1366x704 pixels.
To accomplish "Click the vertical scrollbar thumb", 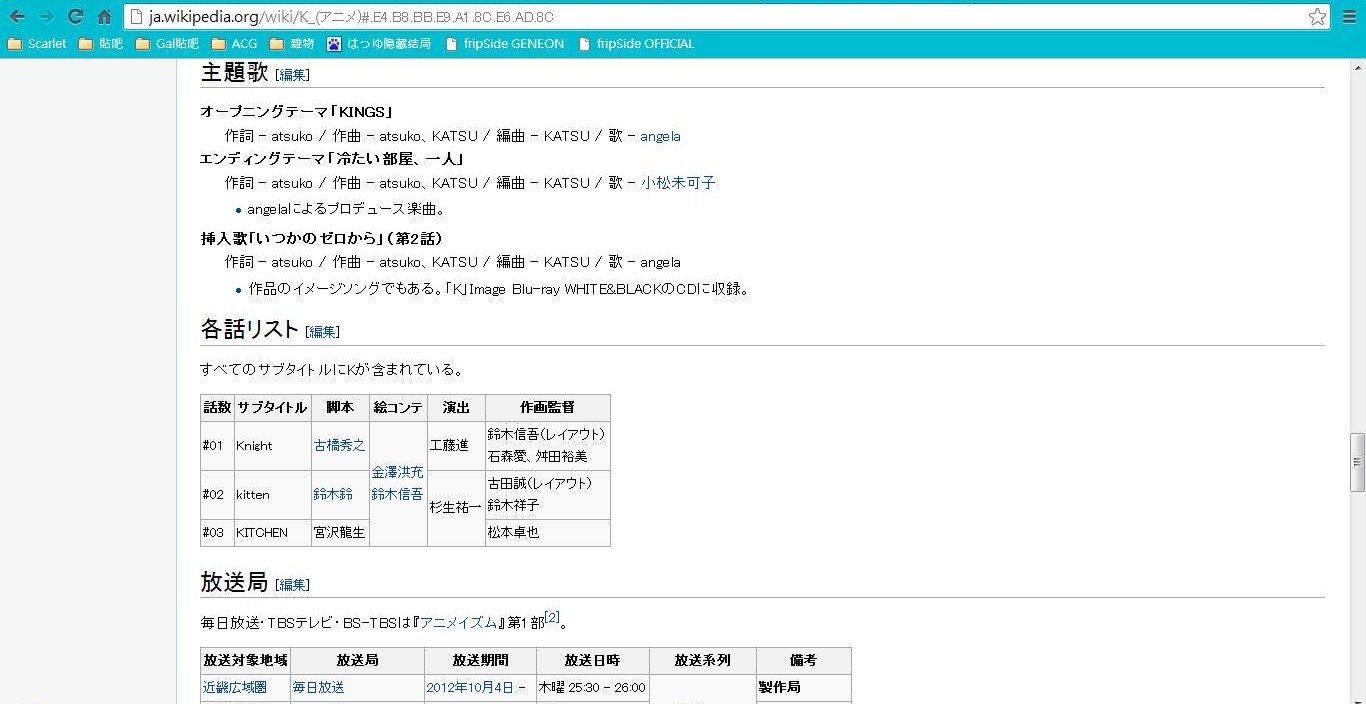I will pos(1357,463).
